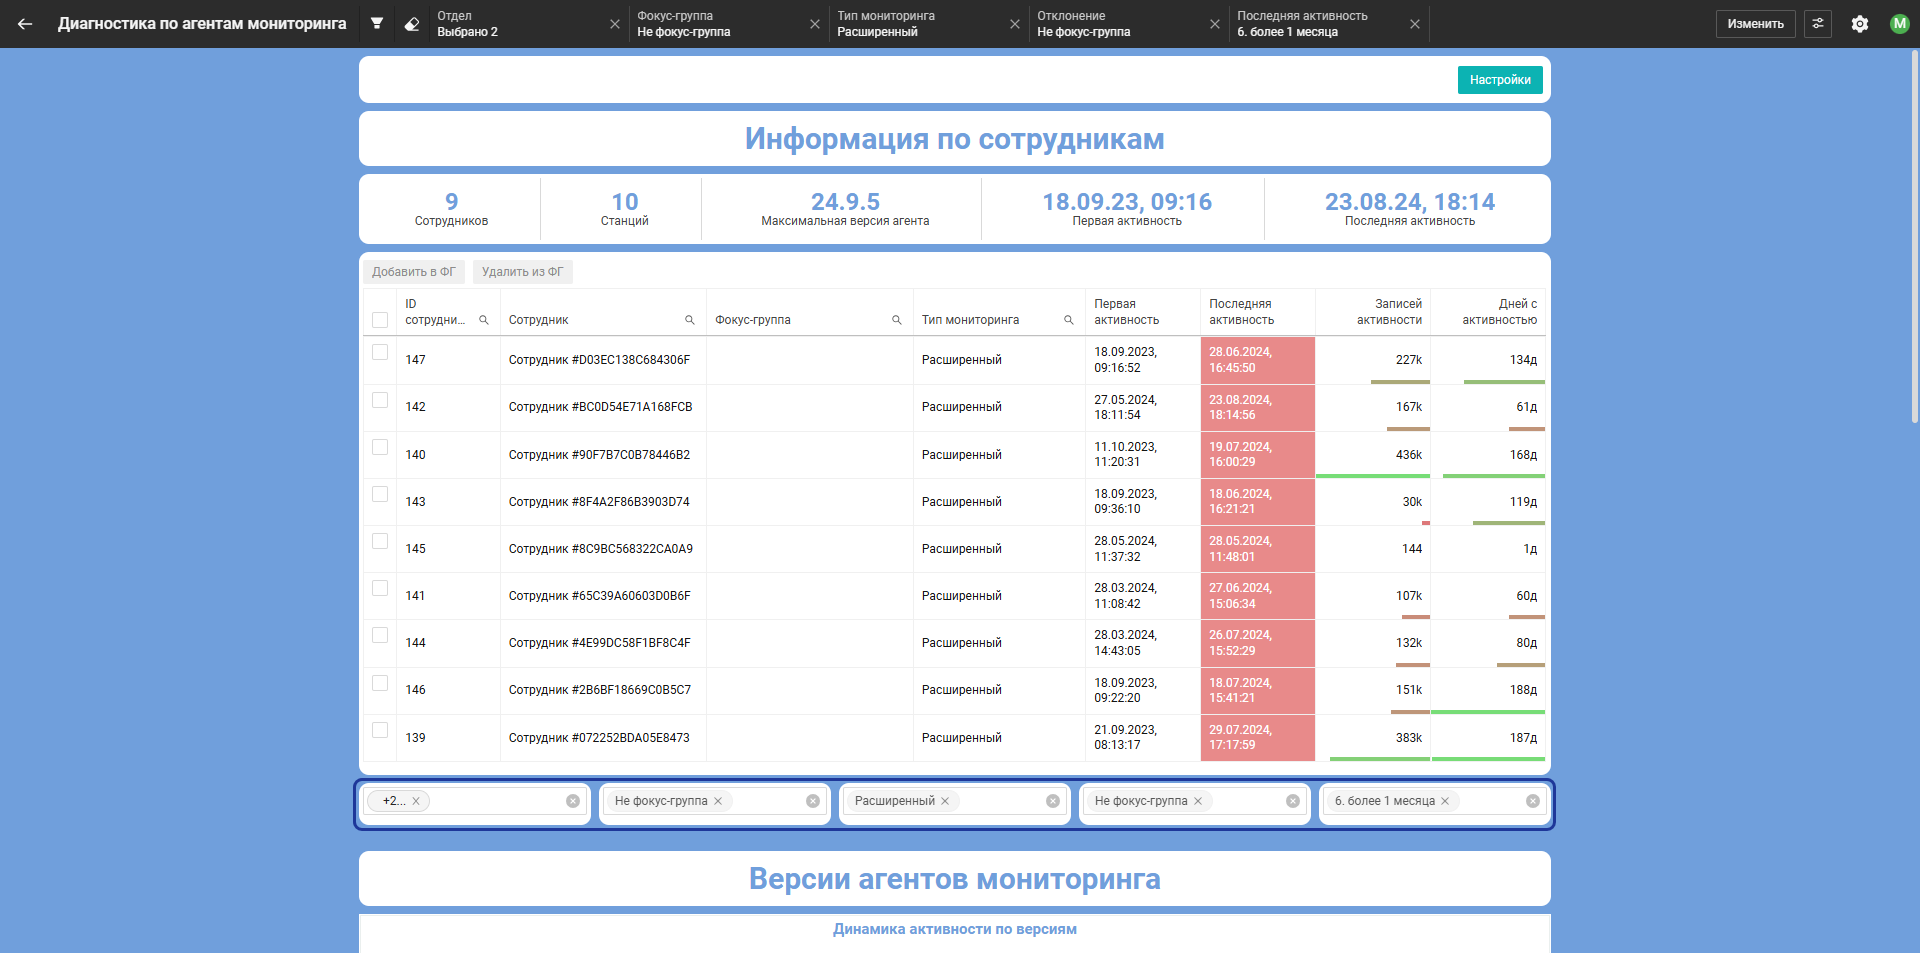Click the page vertical scrollbar
This screenshot has height=953, width=1920.
1914,236
